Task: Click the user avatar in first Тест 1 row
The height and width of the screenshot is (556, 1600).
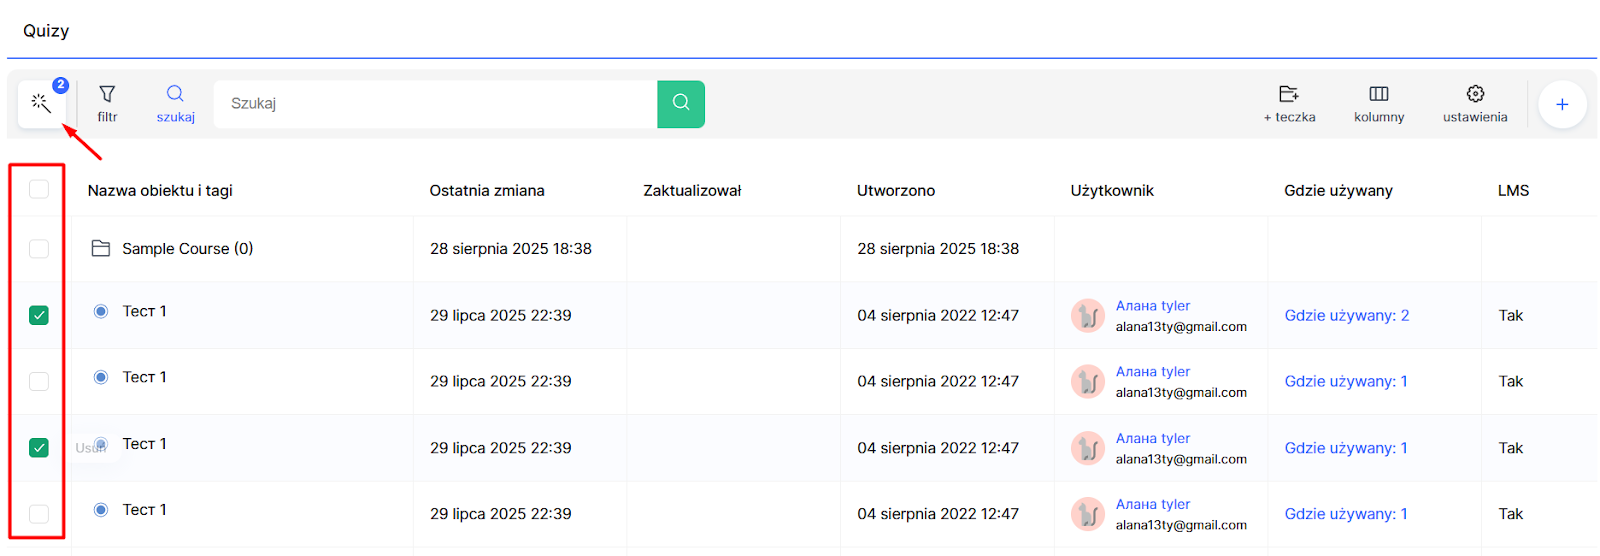Action: coord(1088,316)
